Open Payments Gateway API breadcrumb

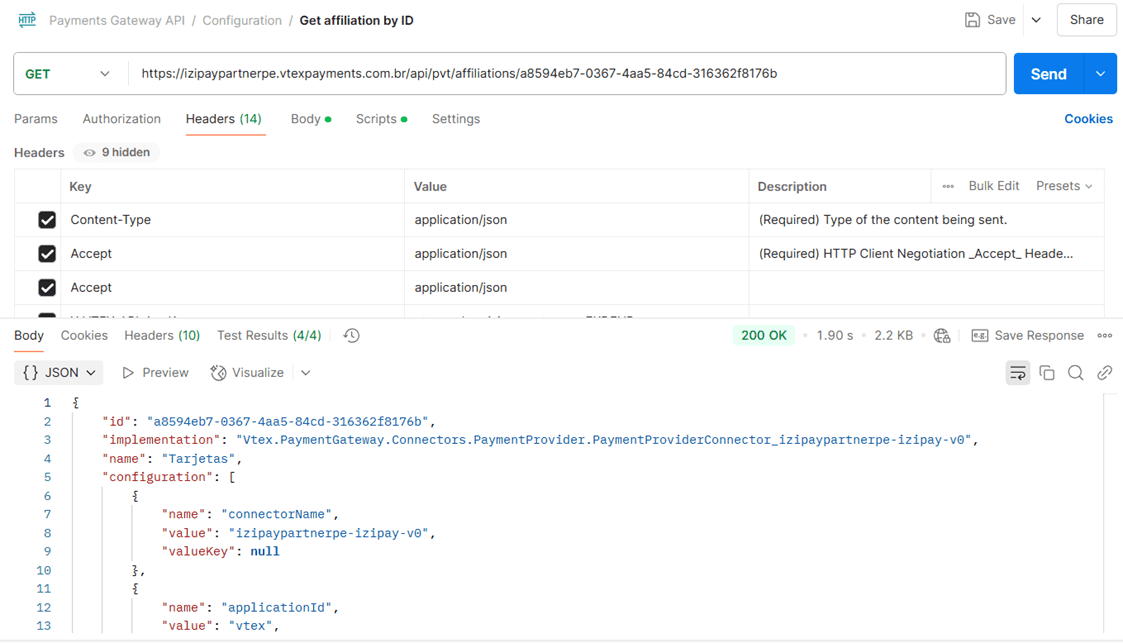117,20
